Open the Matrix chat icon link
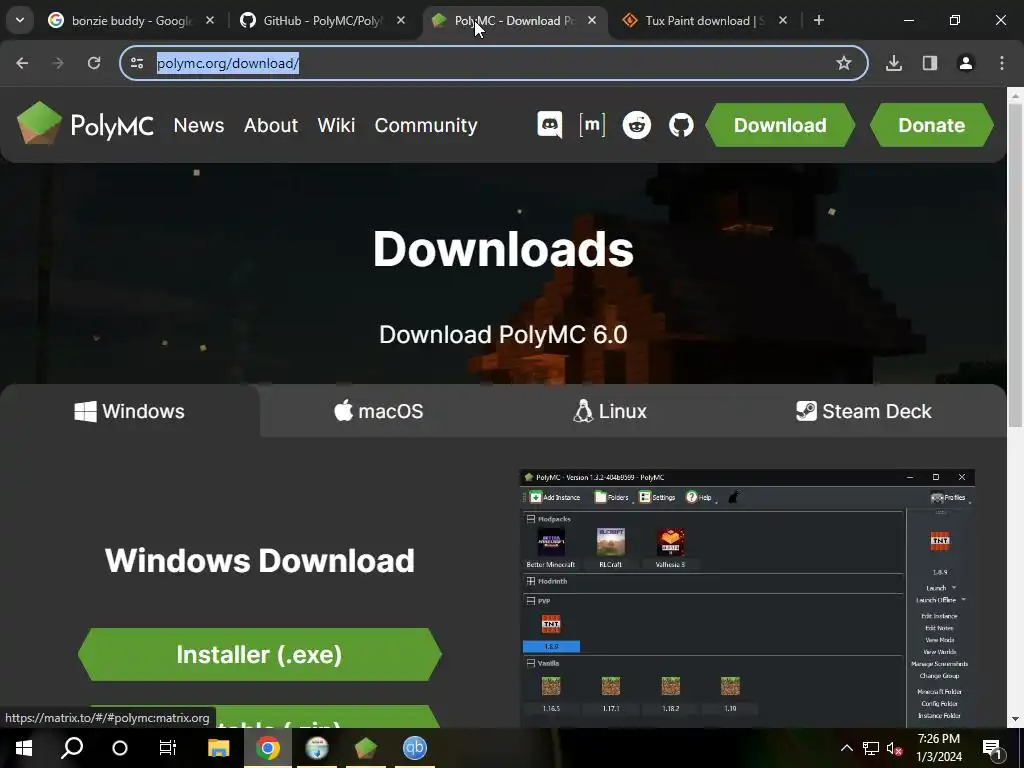The height and width of the screenshot is (768, 1024). click(592, 124)
